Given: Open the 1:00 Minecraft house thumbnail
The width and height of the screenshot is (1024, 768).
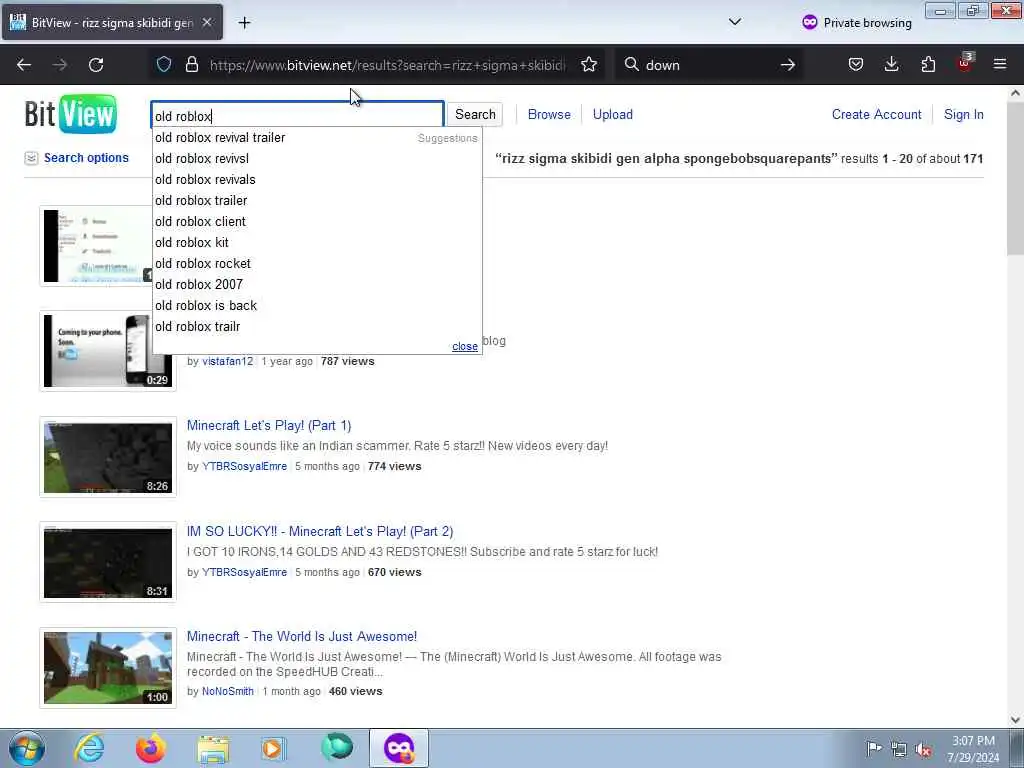Looking at the screenshot, I should point(108,668).
